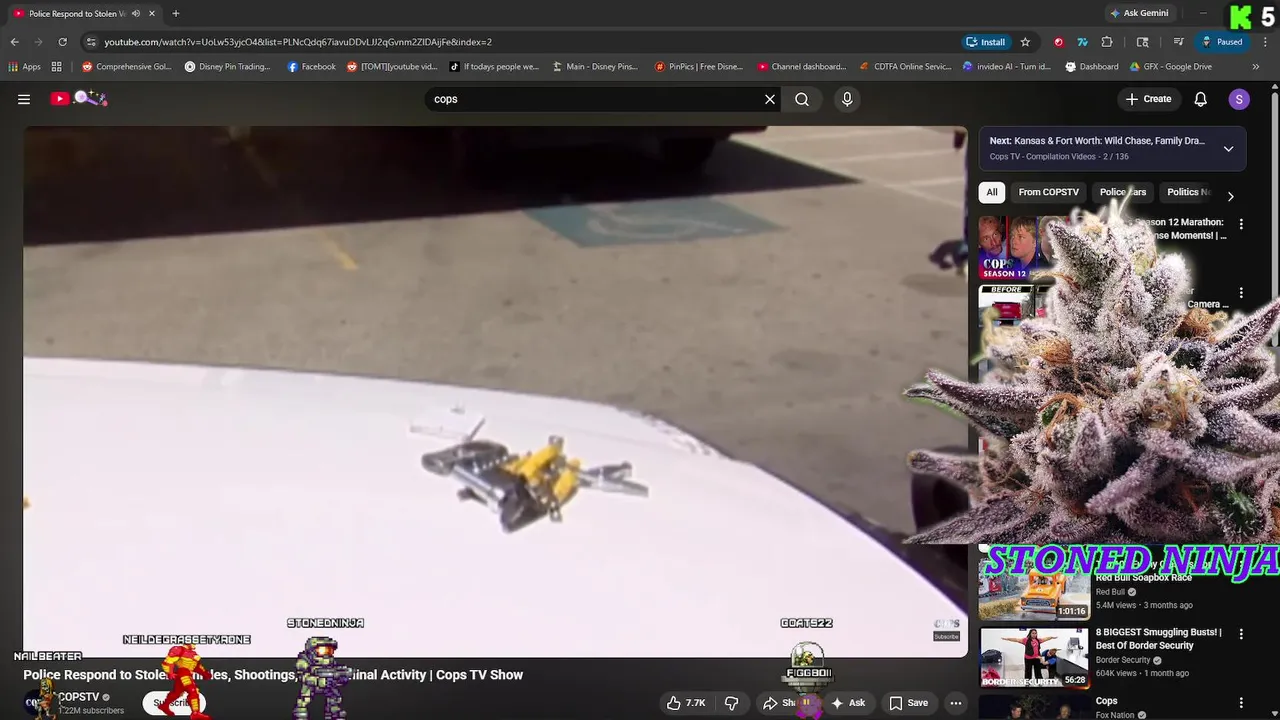Open the Red Bull Soapbox Race thumbnail
This screenshot has height=720, width=1280.
coord(1035,590)
